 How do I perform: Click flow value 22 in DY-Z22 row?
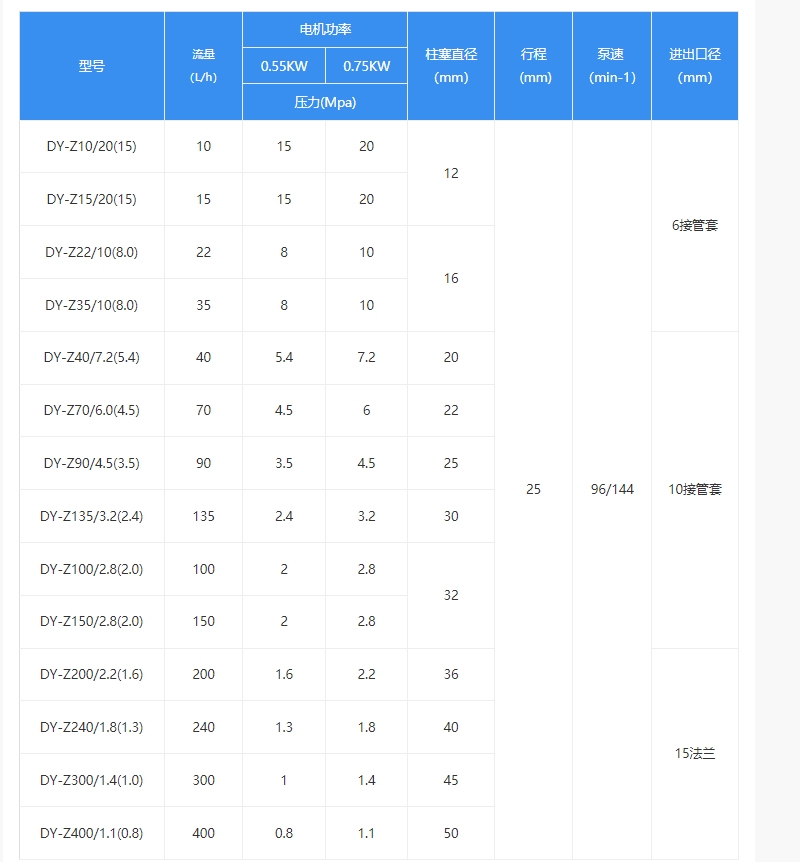(203, 252)
